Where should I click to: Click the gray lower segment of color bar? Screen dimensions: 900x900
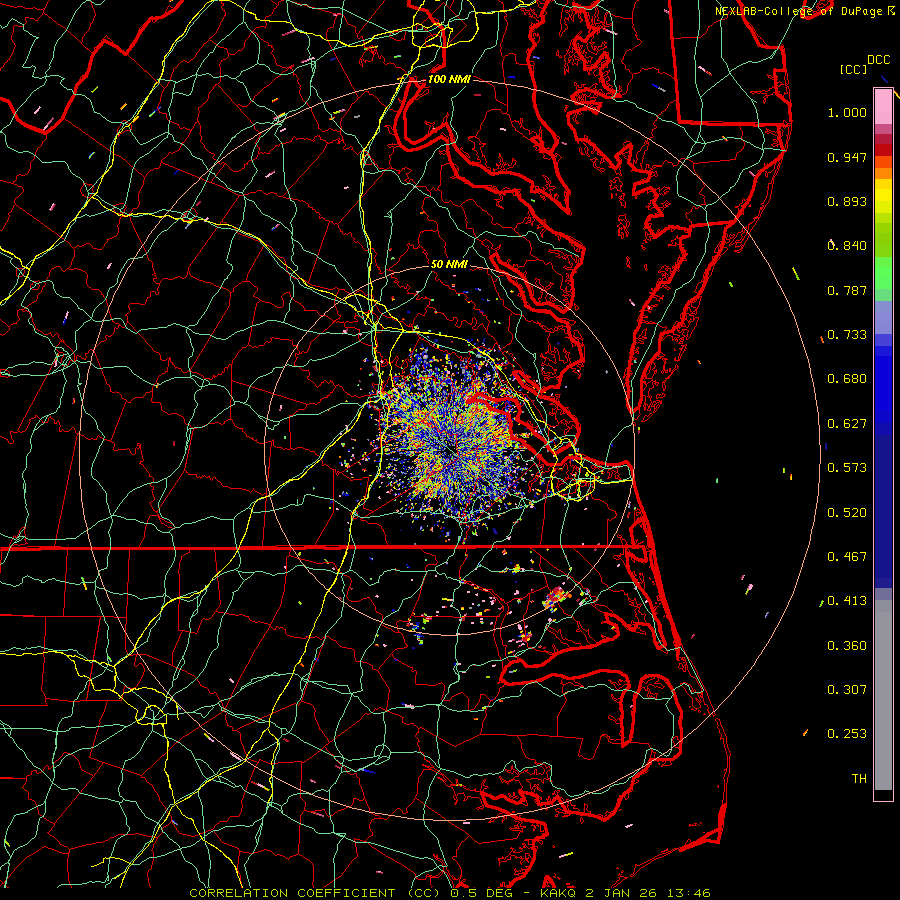coord(883,695)
